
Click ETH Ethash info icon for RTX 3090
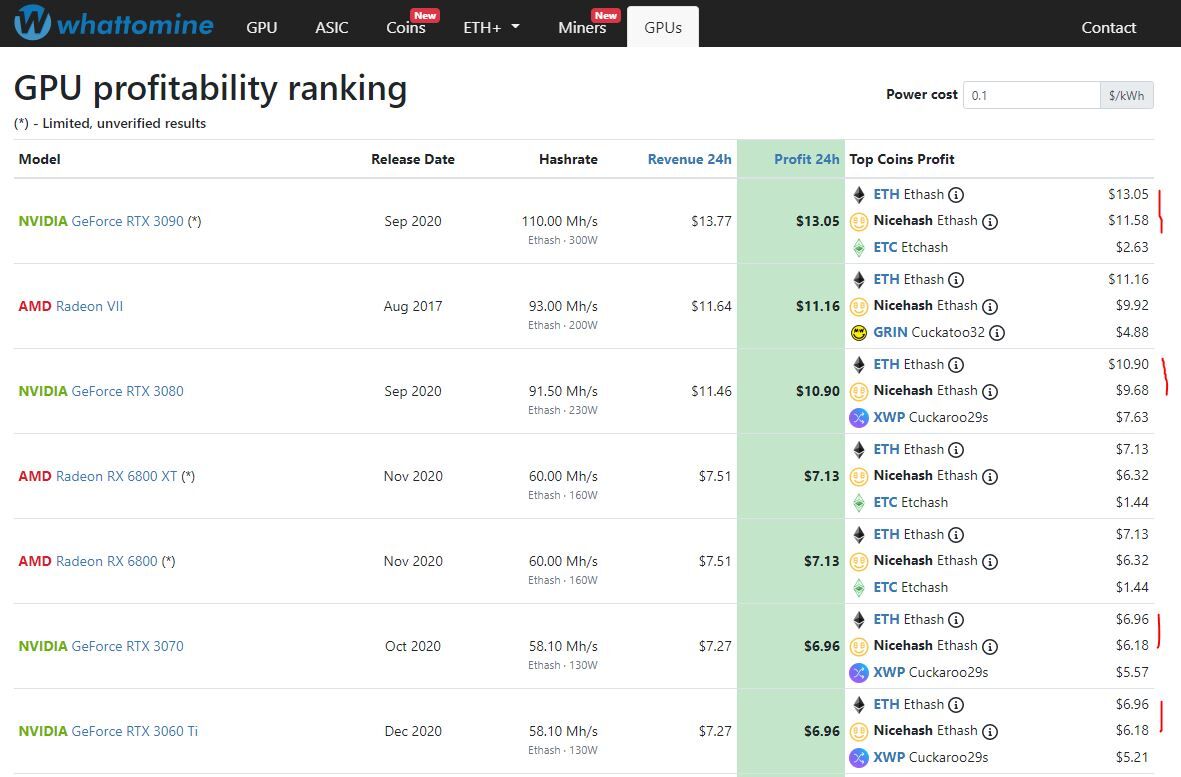[x=956, y=195]
